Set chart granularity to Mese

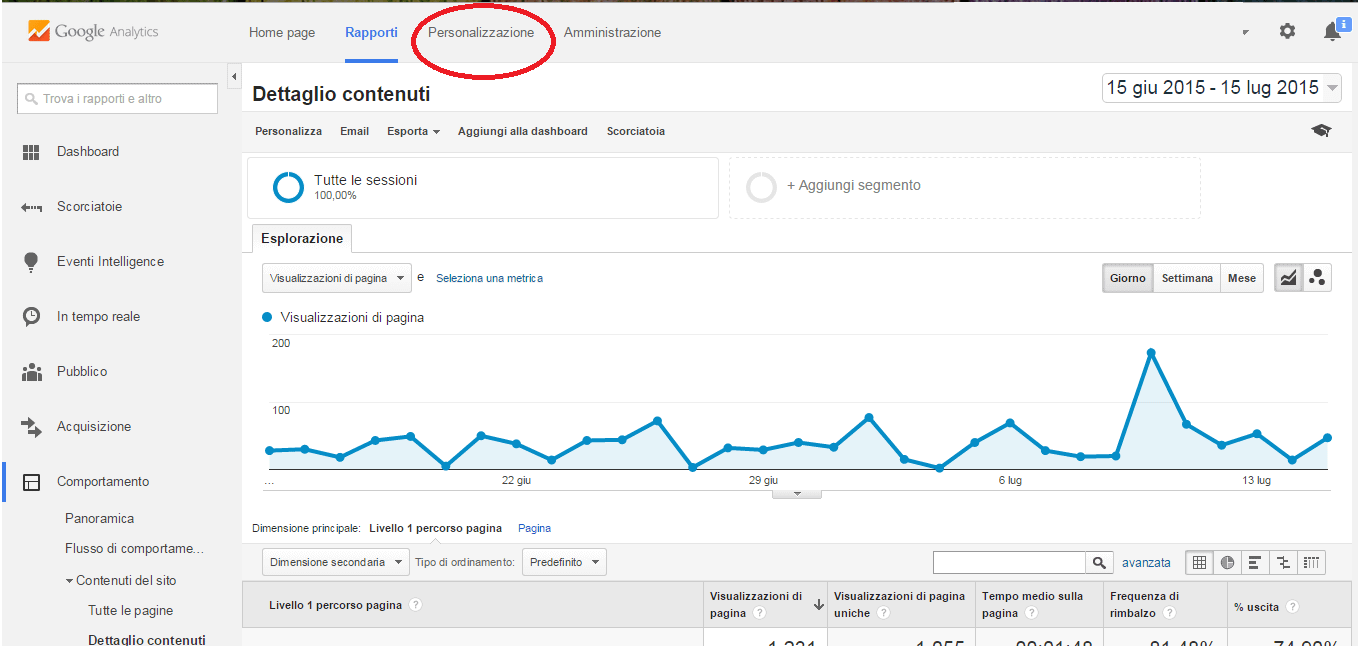[x=1242, y=278]
